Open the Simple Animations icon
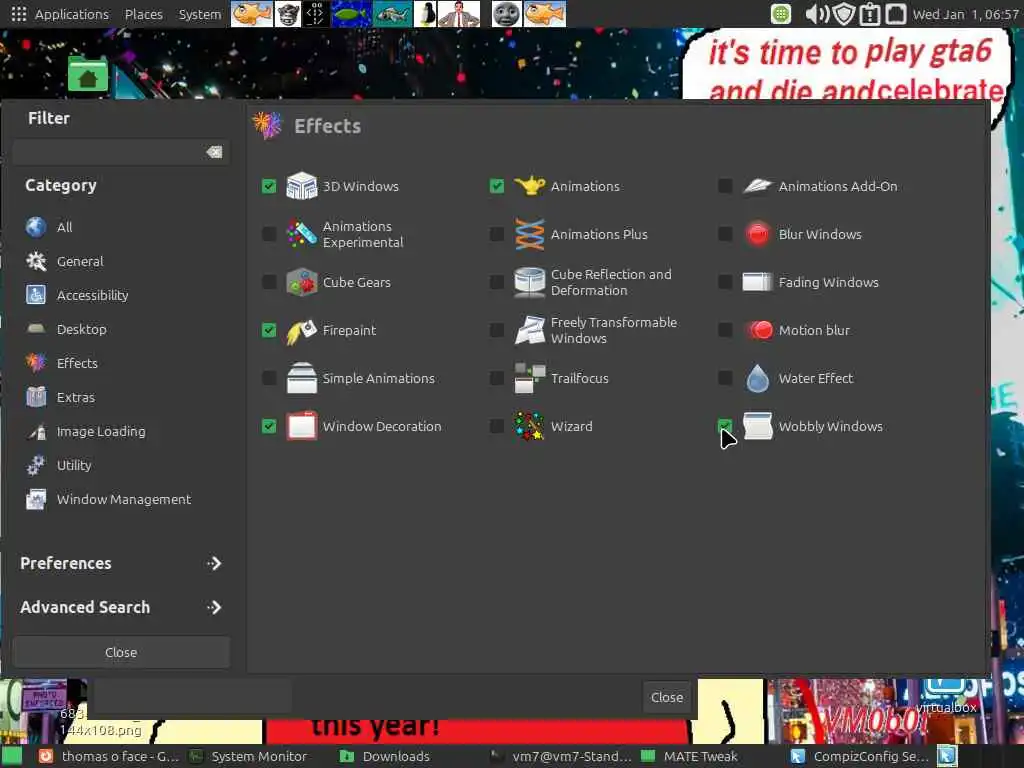1024x768 pixels. coord(302,378)
